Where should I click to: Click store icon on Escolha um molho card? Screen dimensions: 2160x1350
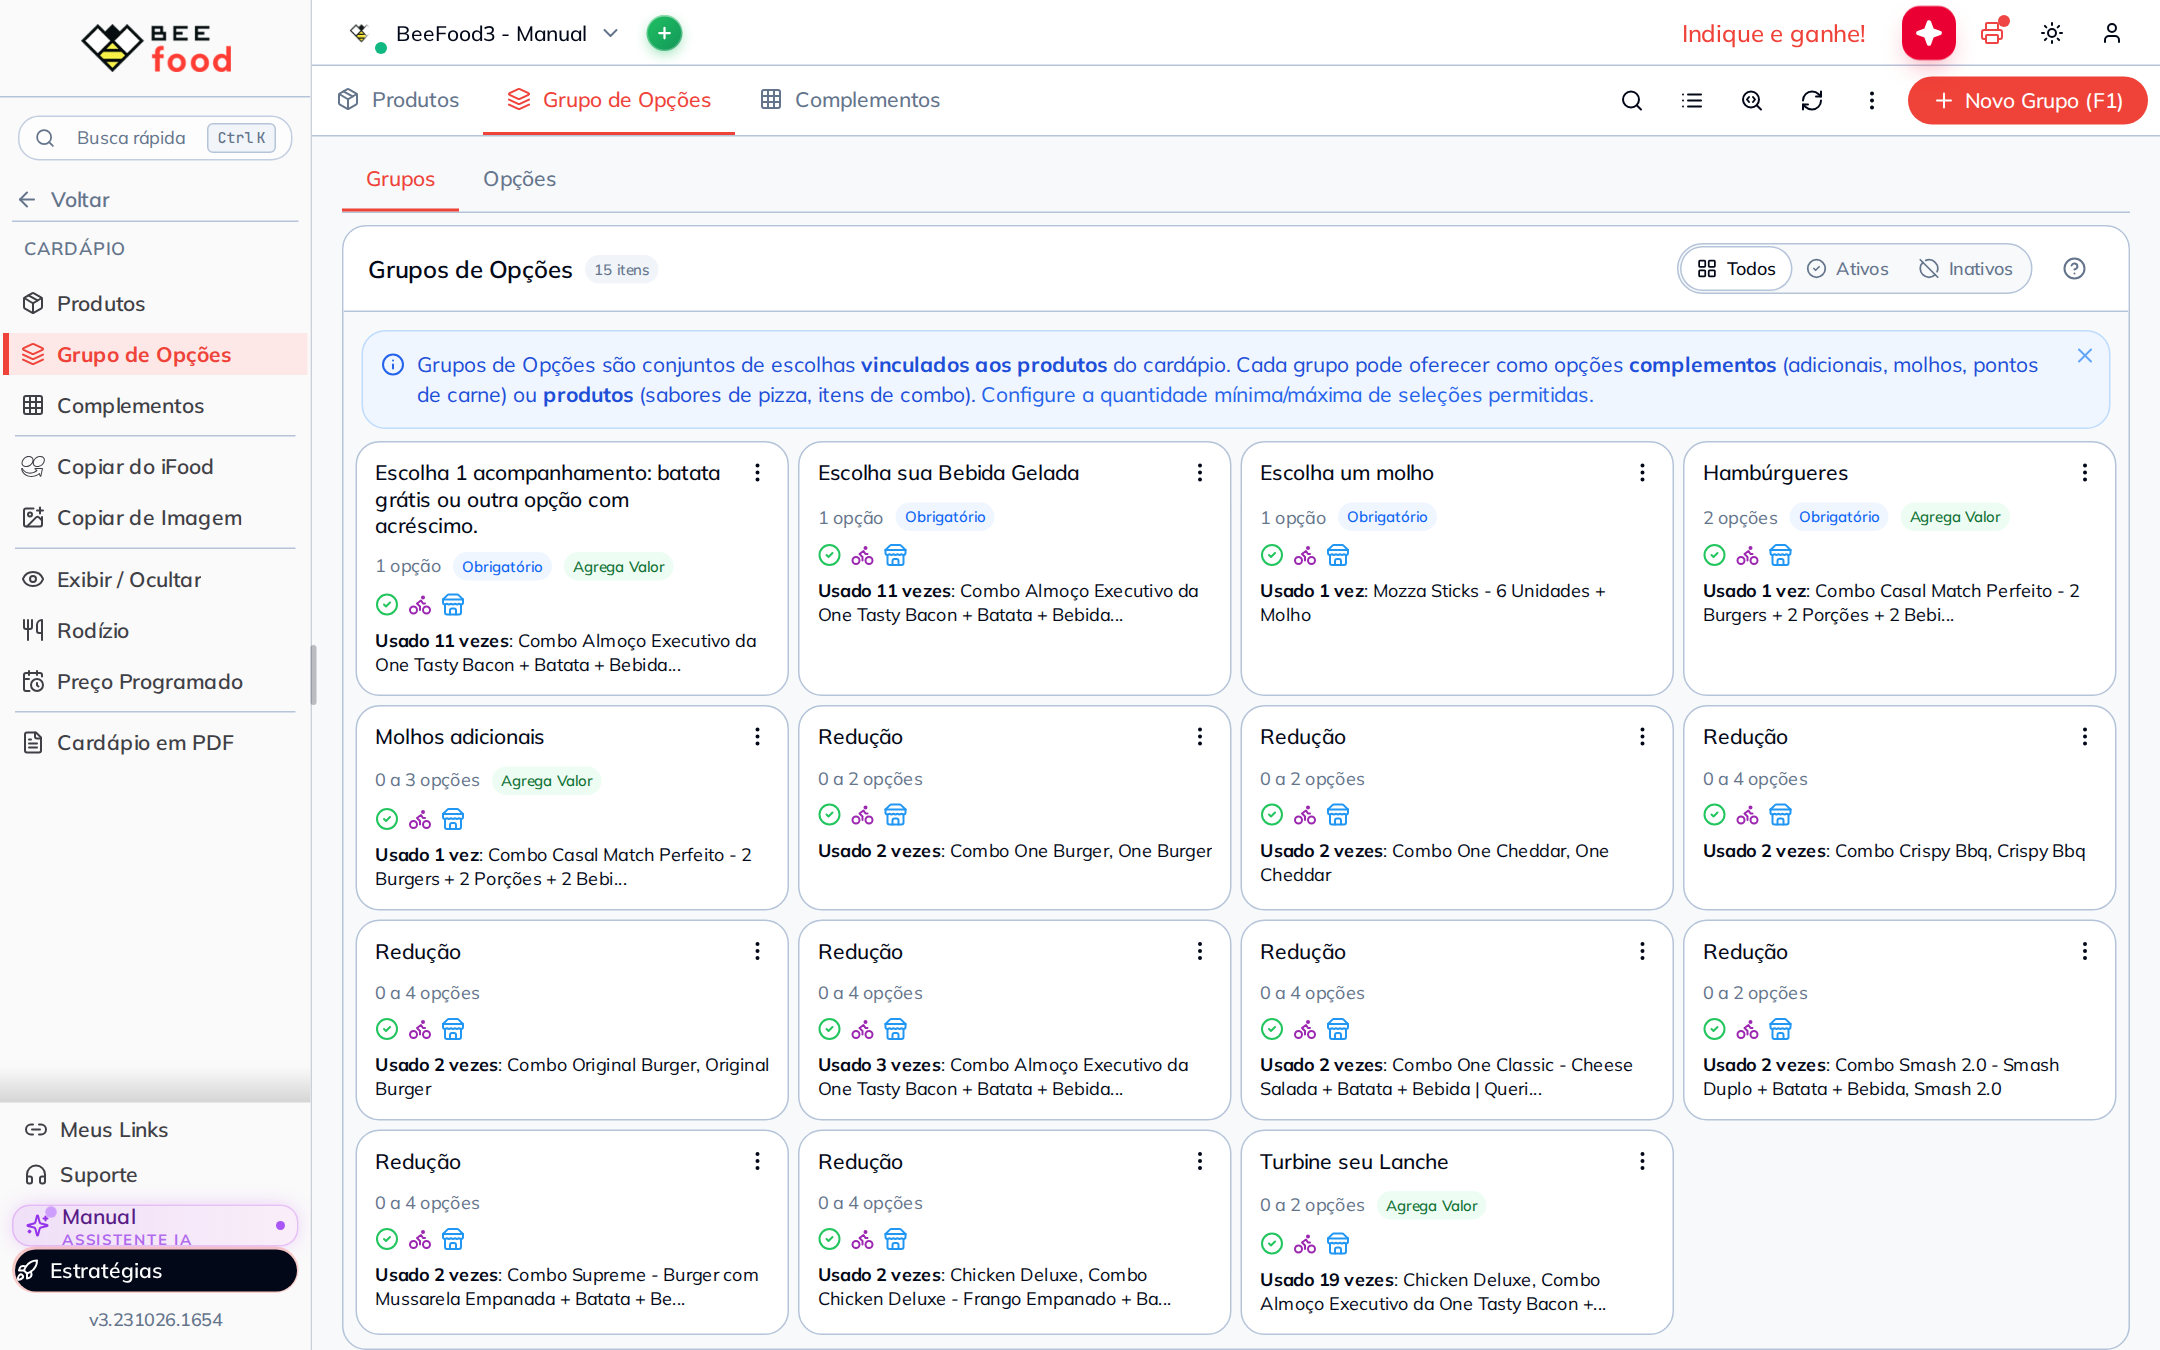[1338, 555]
